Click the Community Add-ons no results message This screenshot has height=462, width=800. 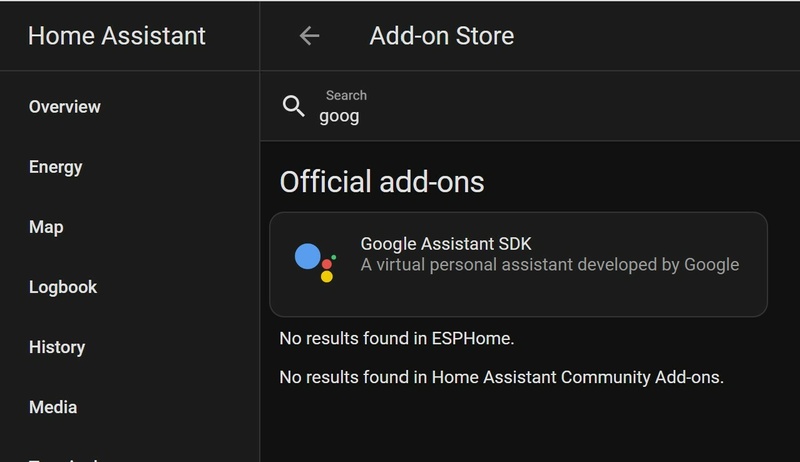point(502,377)
